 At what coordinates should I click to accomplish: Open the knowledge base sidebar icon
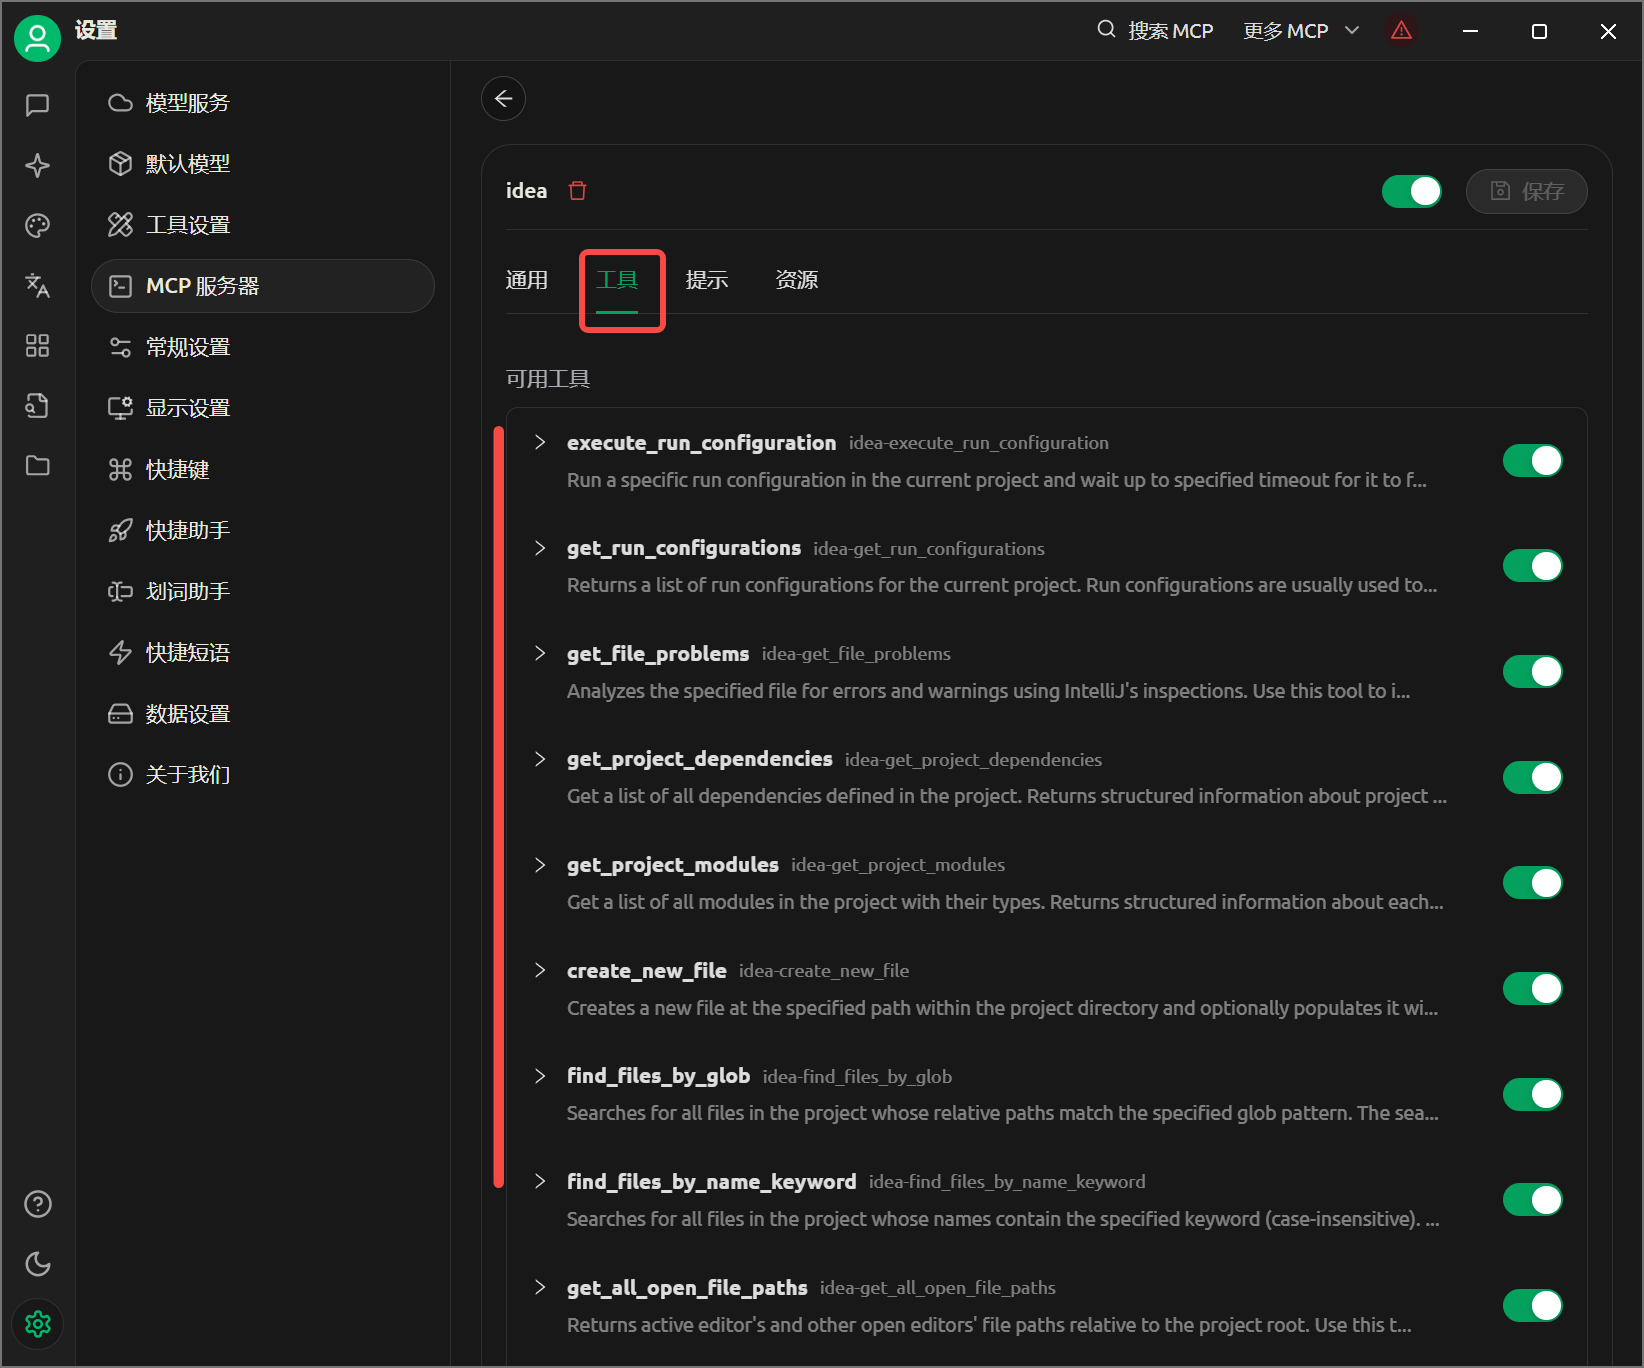click(38, 405)
